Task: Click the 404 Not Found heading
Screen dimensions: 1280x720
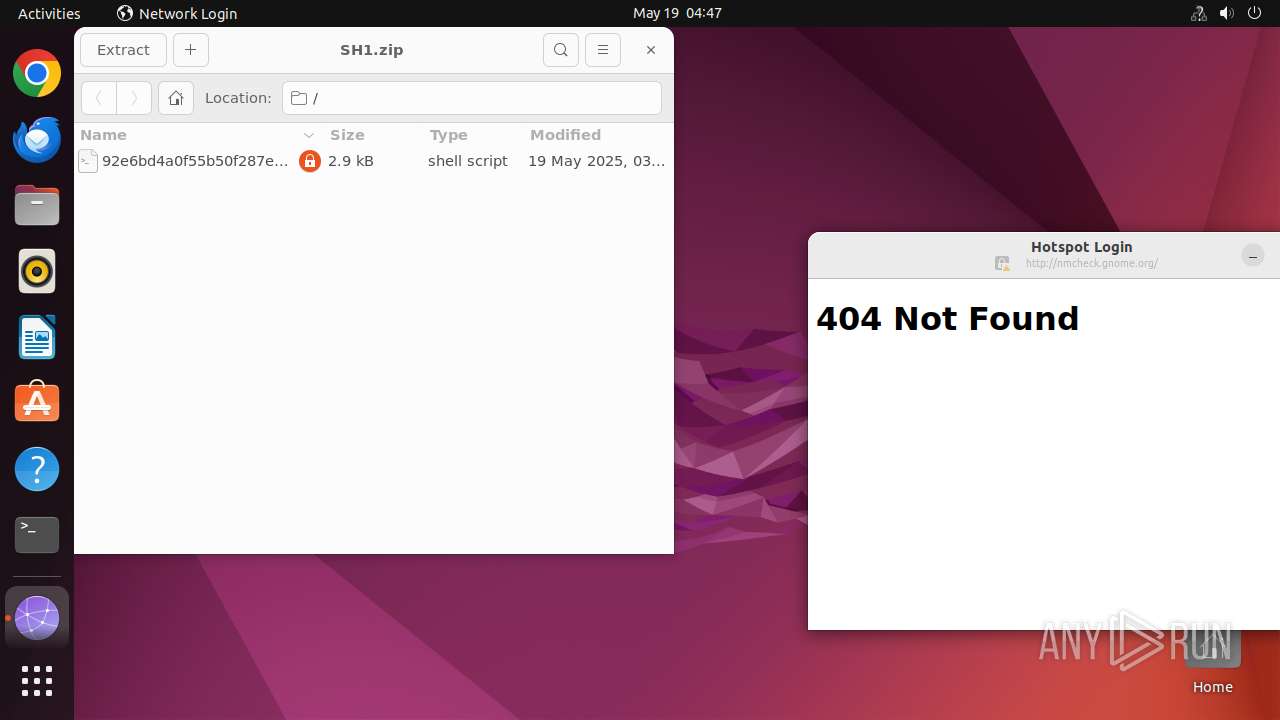Action: coord(948,319)
